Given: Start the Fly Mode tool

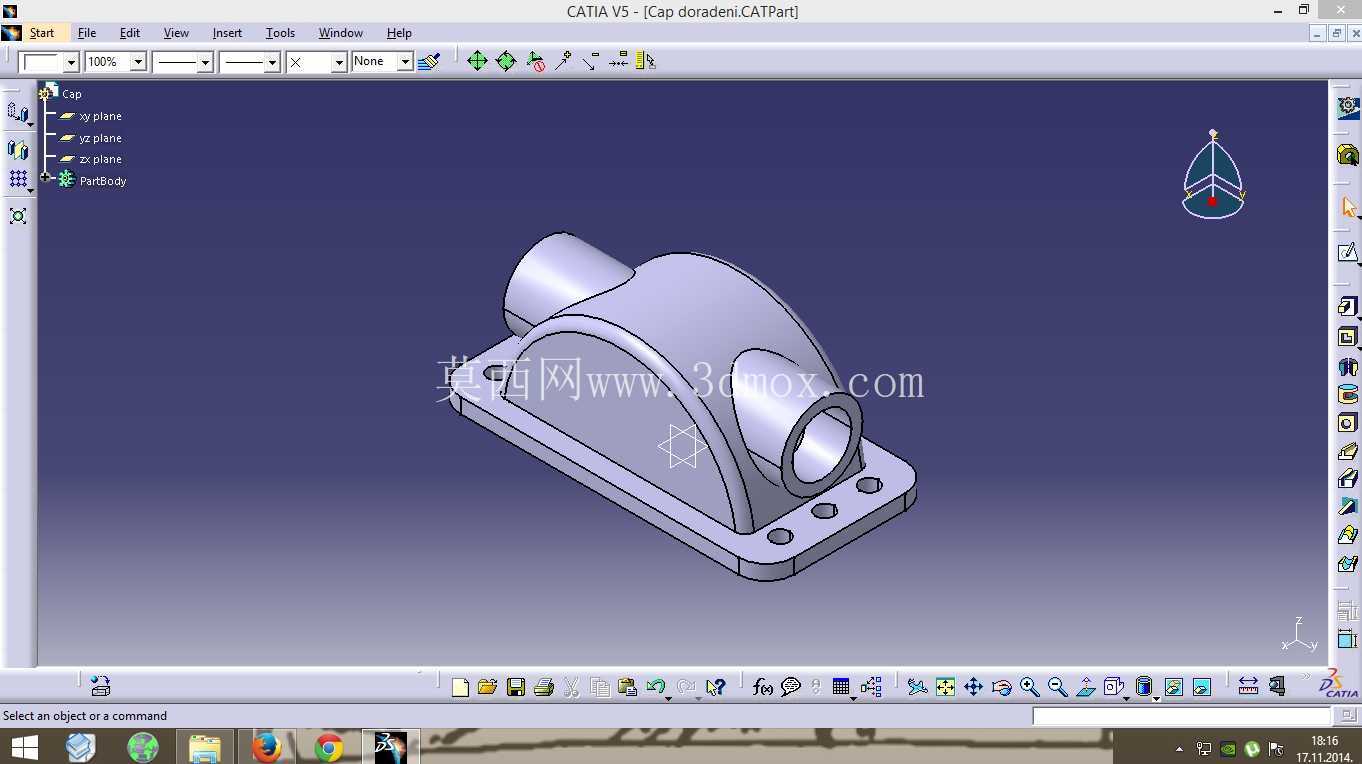Looking at the screenshot, I should [x=917, y=687].
